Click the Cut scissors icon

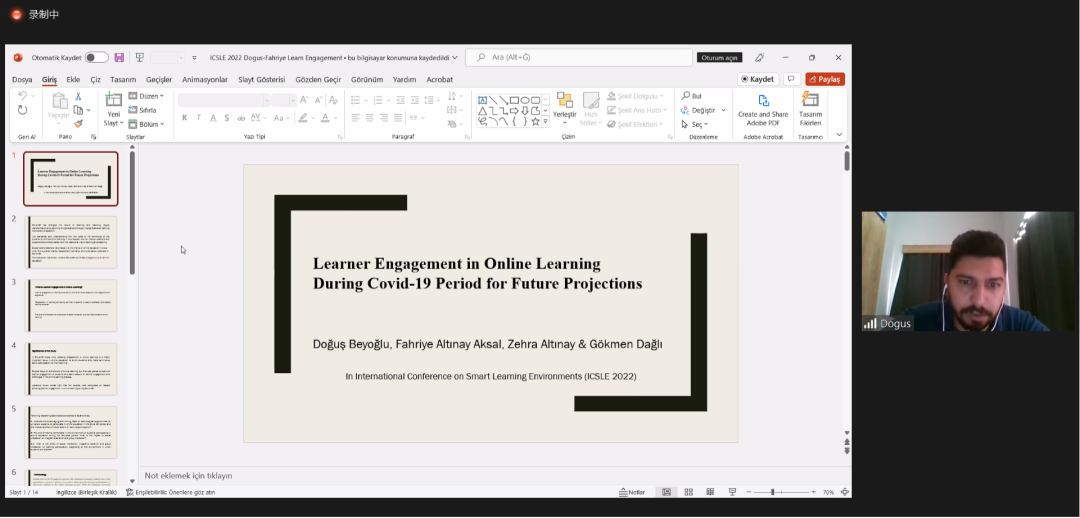pos(78,96)
